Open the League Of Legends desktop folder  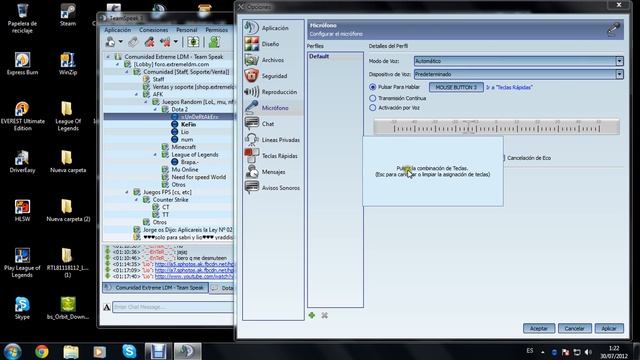tap(68, 116)
